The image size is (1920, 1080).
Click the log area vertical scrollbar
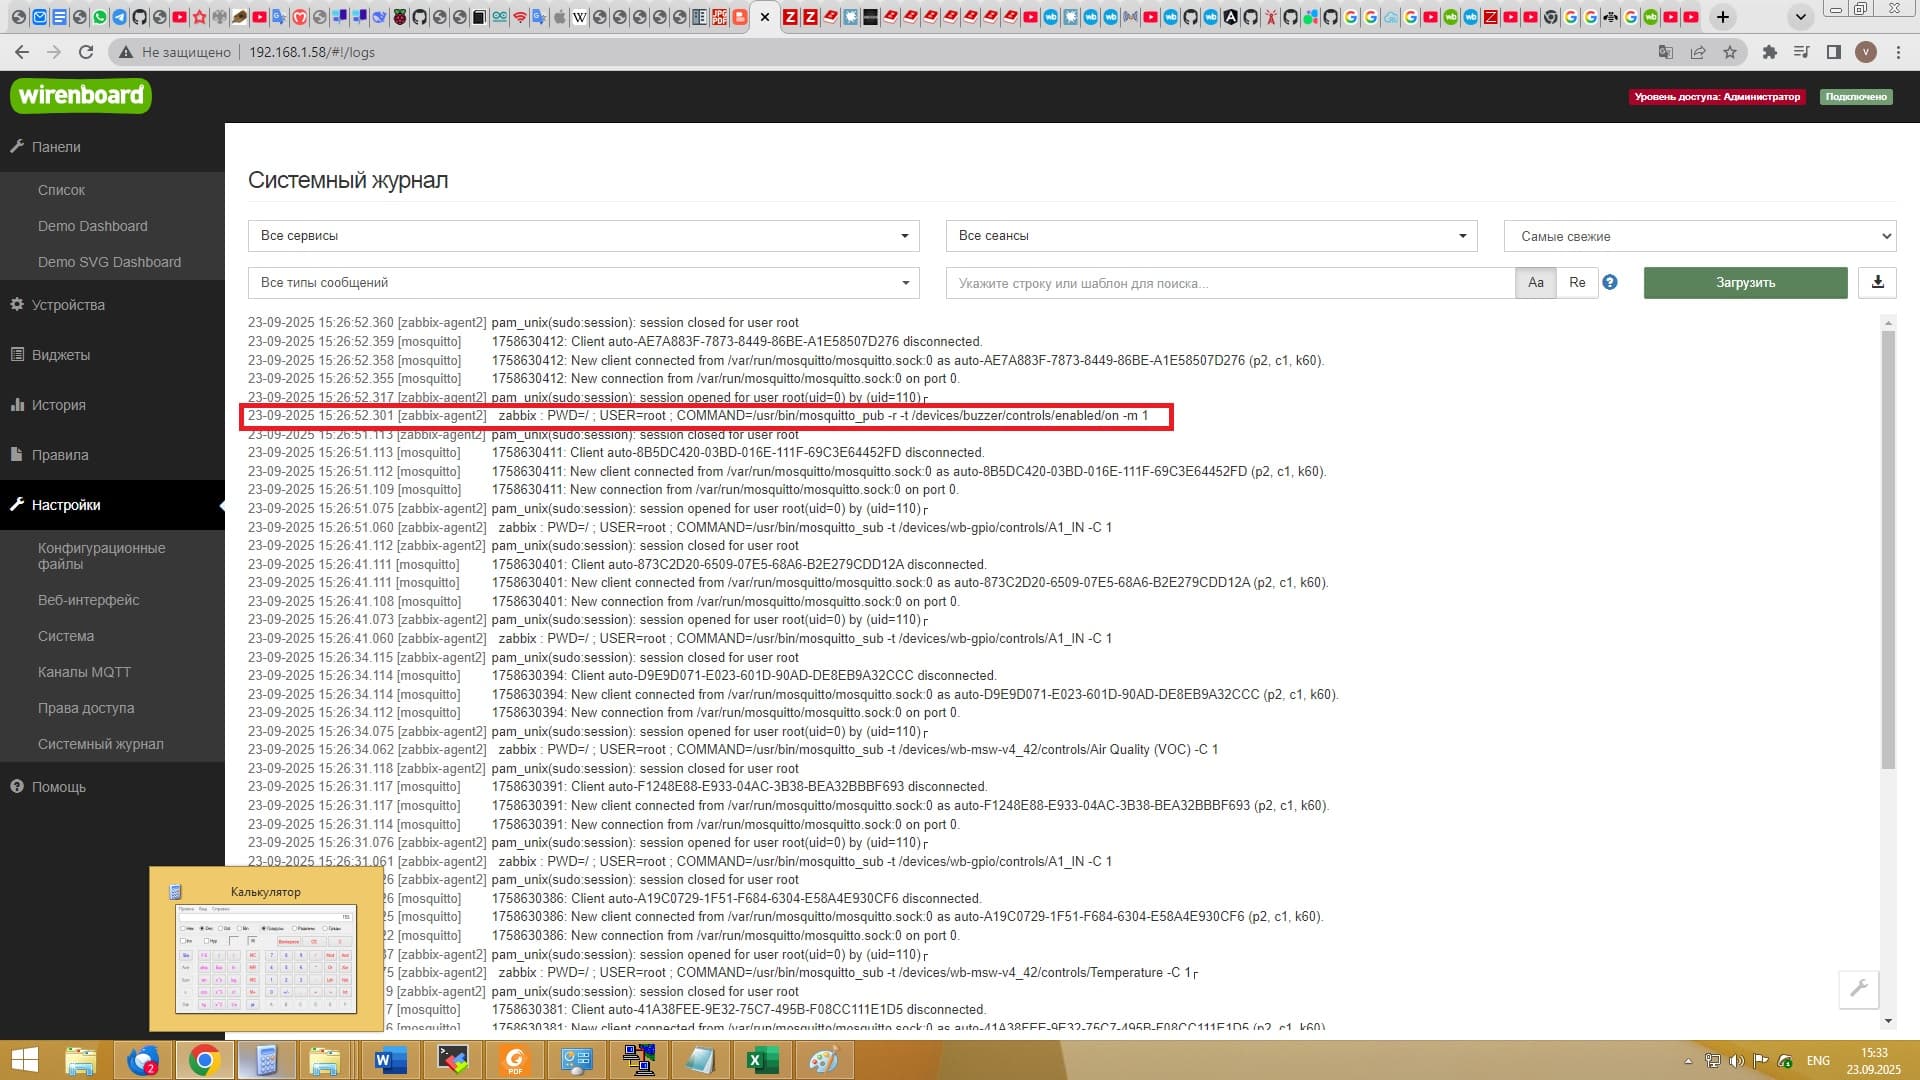(1888, 550)
